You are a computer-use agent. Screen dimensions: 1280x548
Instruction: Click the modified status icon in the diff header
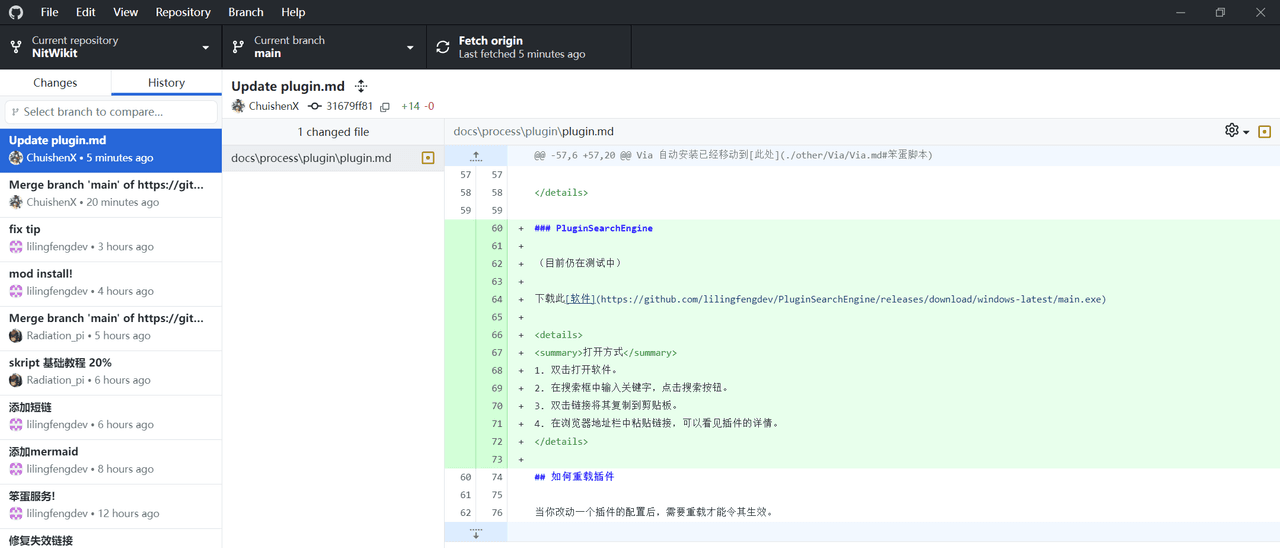(1265, 131)
